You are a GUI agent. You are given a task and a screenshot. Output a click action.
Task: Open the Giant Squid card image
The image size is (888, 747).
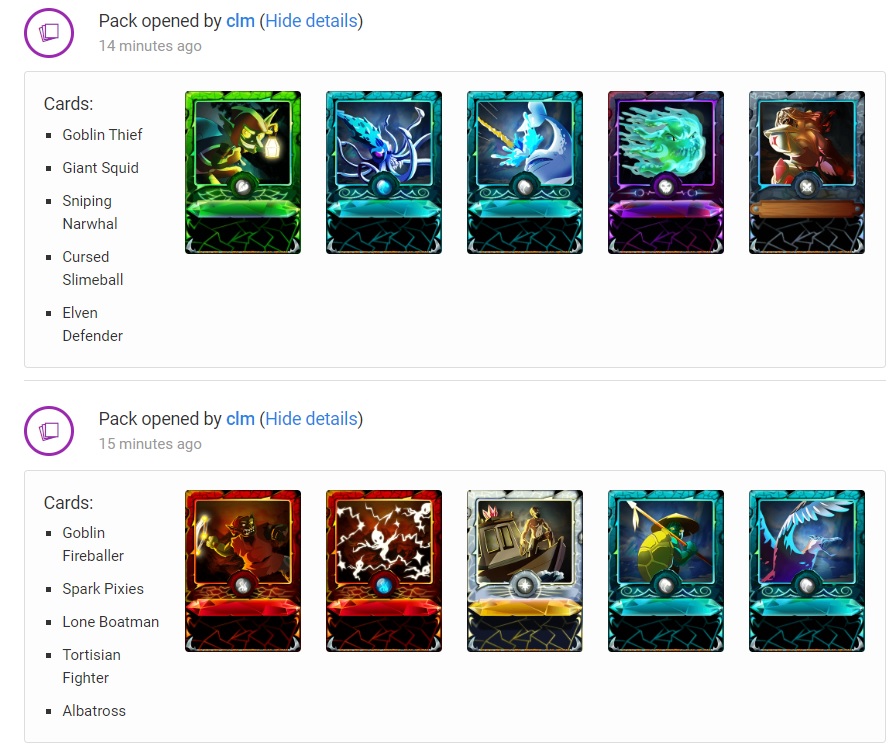tap(384, 172)
